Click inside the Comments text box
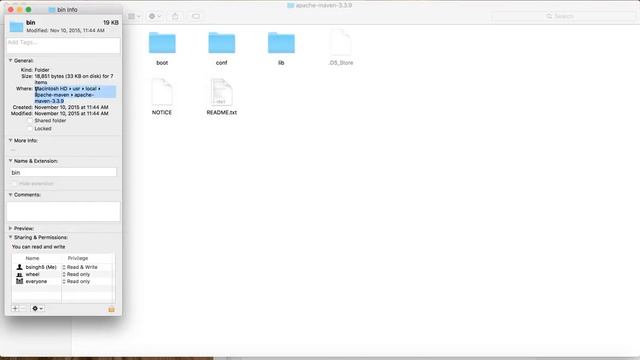This screenshot has width=640, height=360. coord(63,211)
